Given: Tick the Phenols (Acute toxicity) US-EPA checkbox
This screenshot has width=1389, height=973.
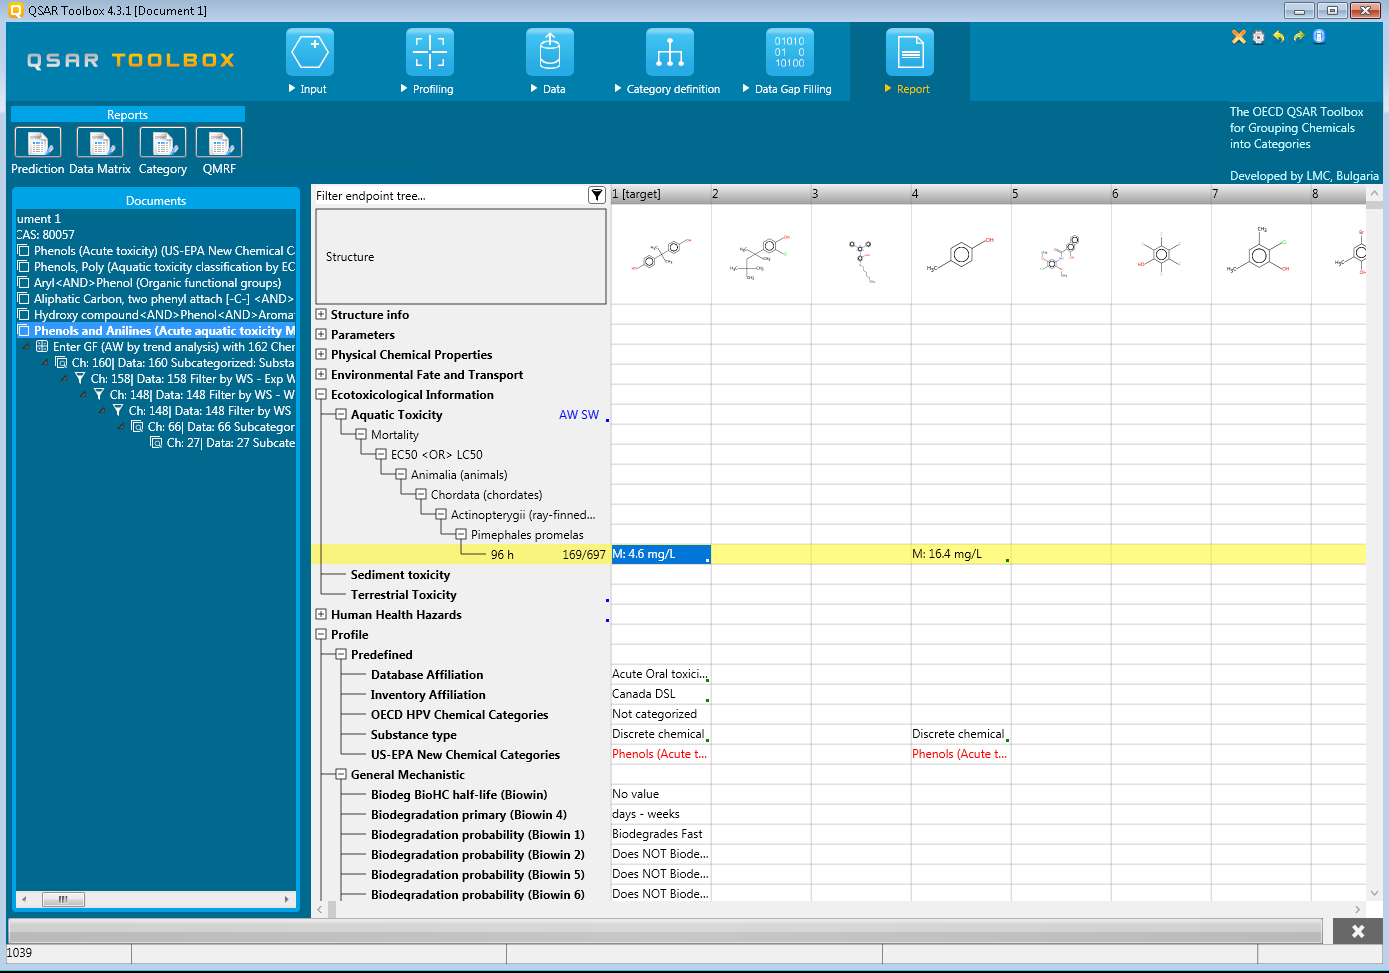Looking at the screenshot, I should [x=24, y=251].
